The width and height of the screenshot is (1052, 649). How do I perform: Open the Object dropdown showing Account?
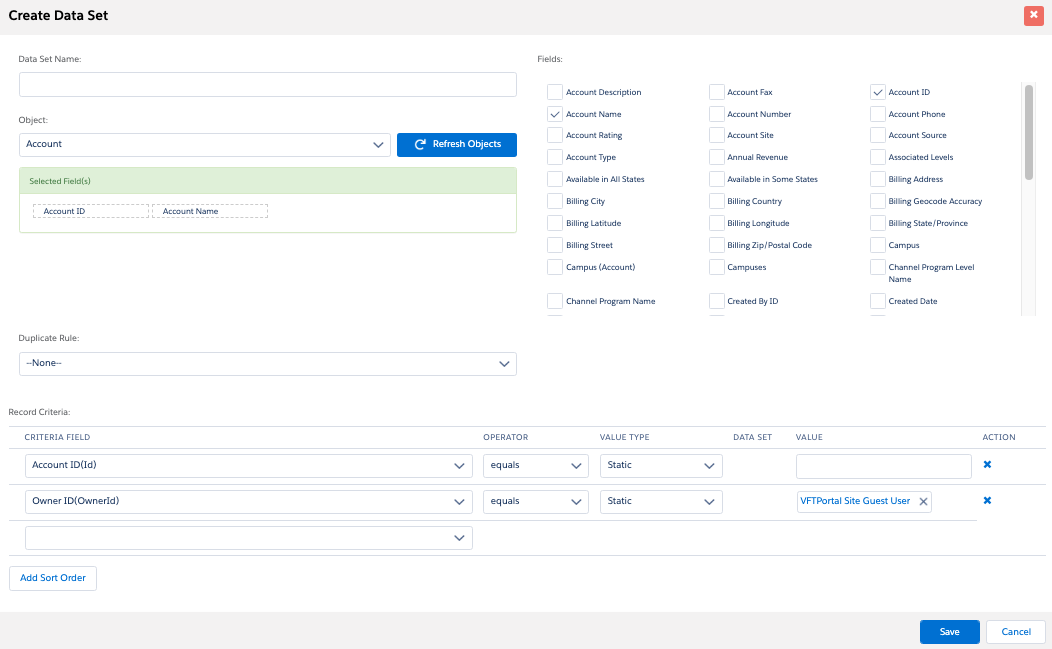204,145
